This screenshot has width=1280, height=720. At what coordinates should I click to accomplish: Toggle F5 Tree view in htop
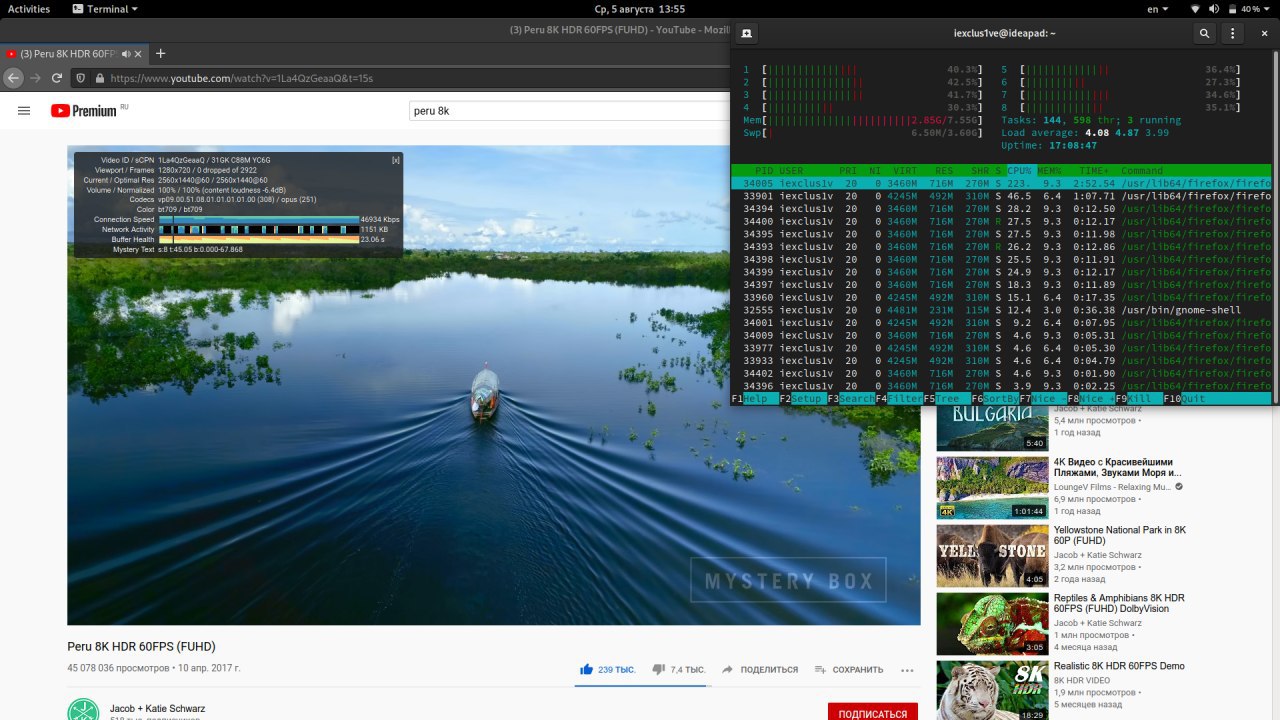pos(947,398)
